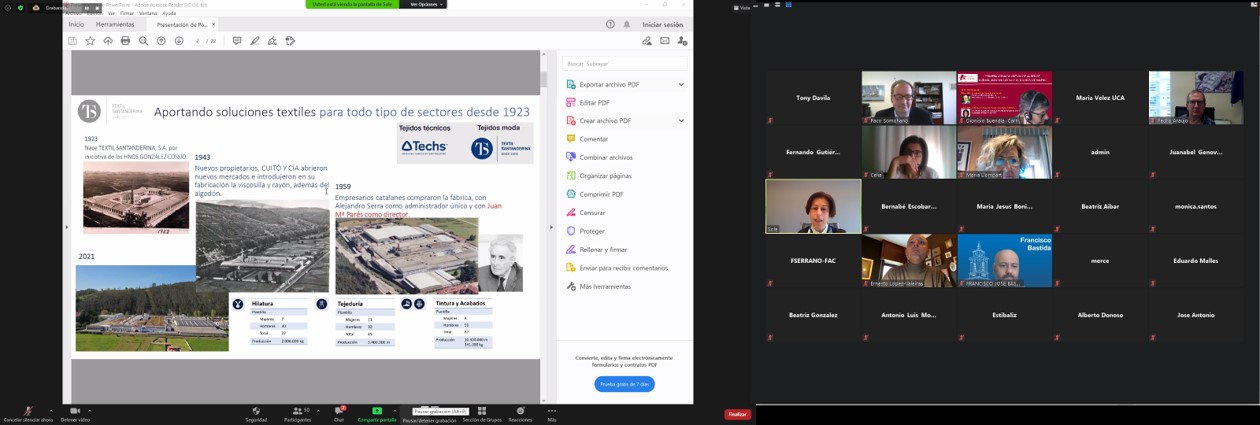Click the Buscar 'Subrayar' search field
Viewport: 1260px width, 425px height.
tap(624, 63)
